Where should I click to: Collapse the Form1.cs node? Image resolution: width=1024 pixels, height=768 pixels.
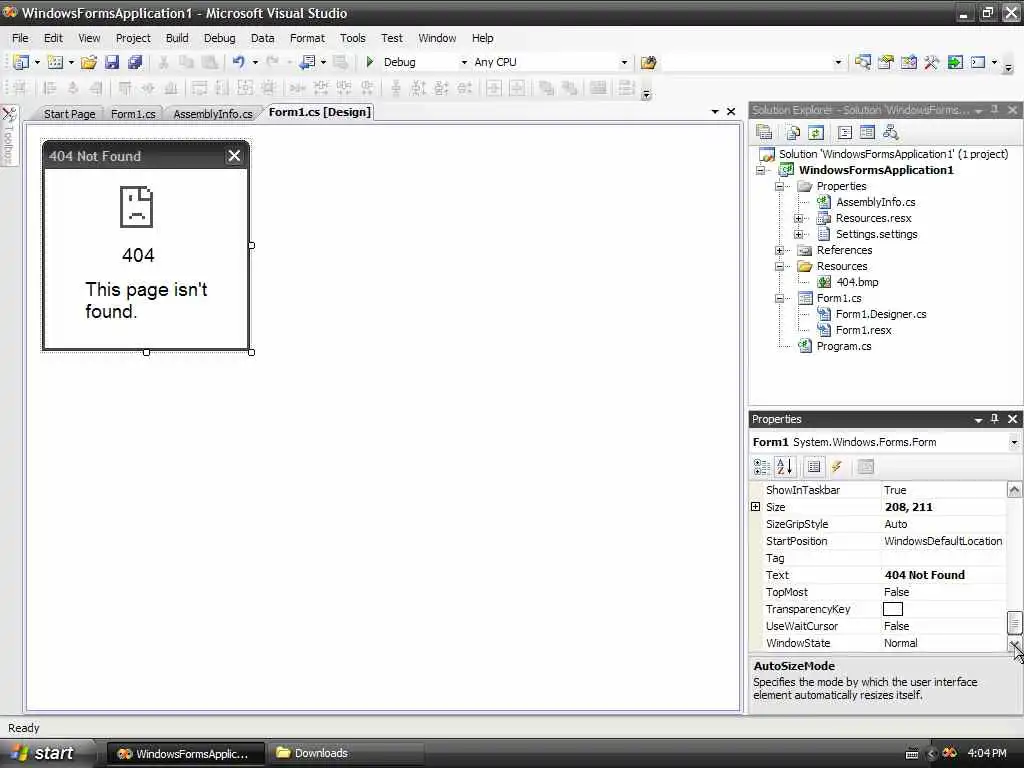779,298
